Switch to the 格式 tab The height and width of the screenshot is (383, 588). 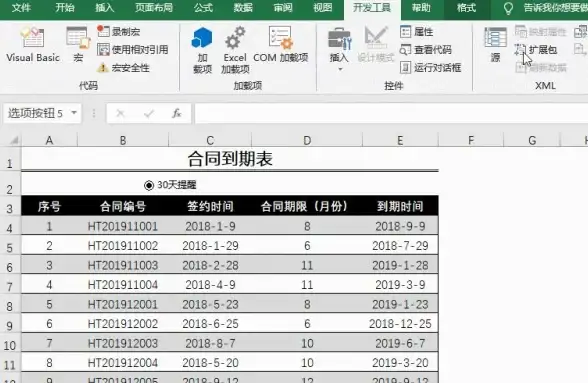coord(466,8)
